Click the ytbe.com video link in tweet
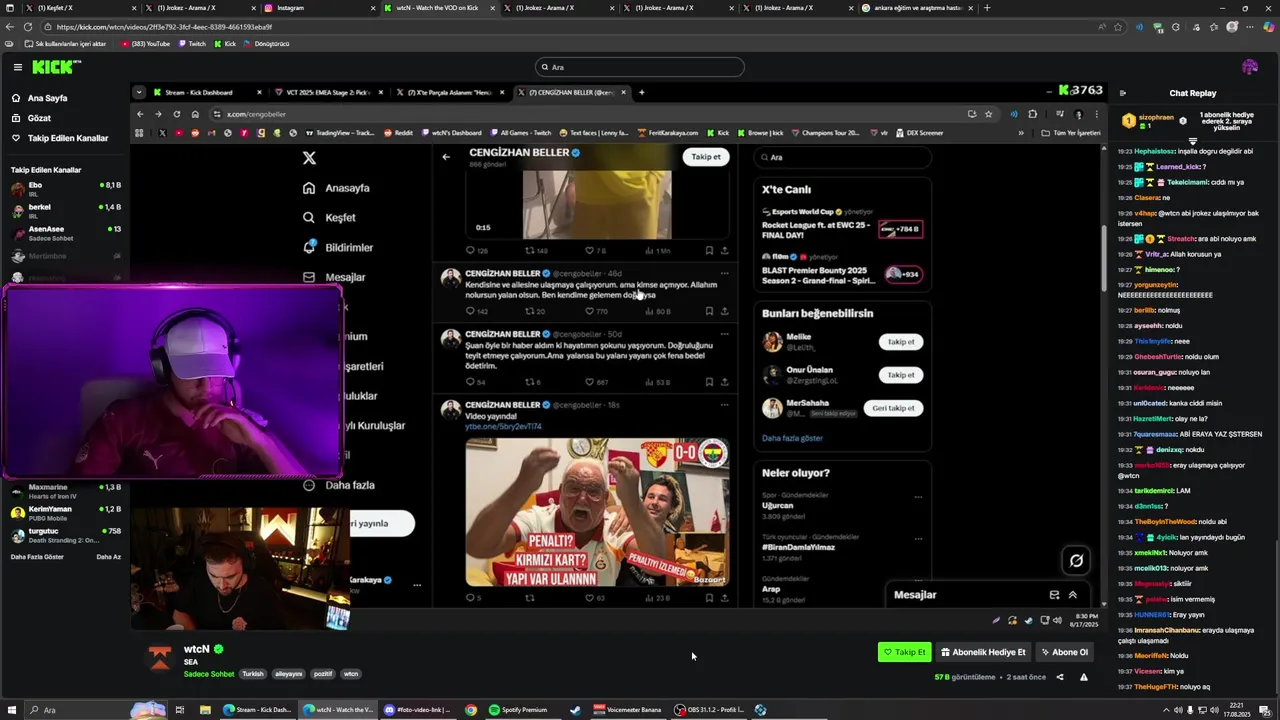Viewport: 1280px width, 720px height. click(503, 426)
